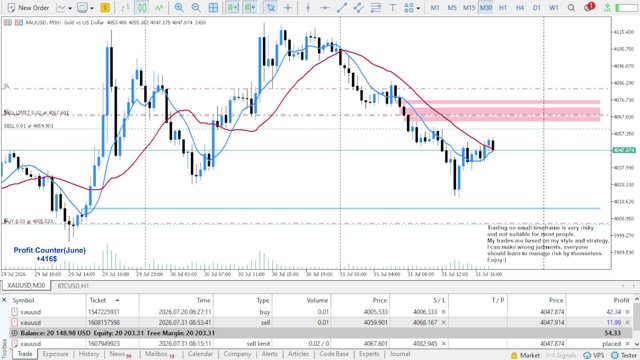Click the zoom out magnifier icon
640x360 pixels.
(196, 7)
